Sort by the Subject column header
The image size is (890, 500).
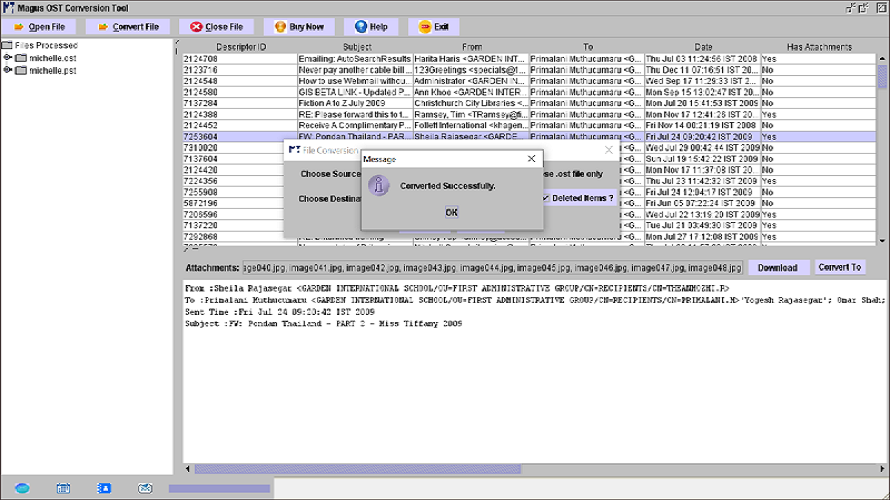point(357,47)
